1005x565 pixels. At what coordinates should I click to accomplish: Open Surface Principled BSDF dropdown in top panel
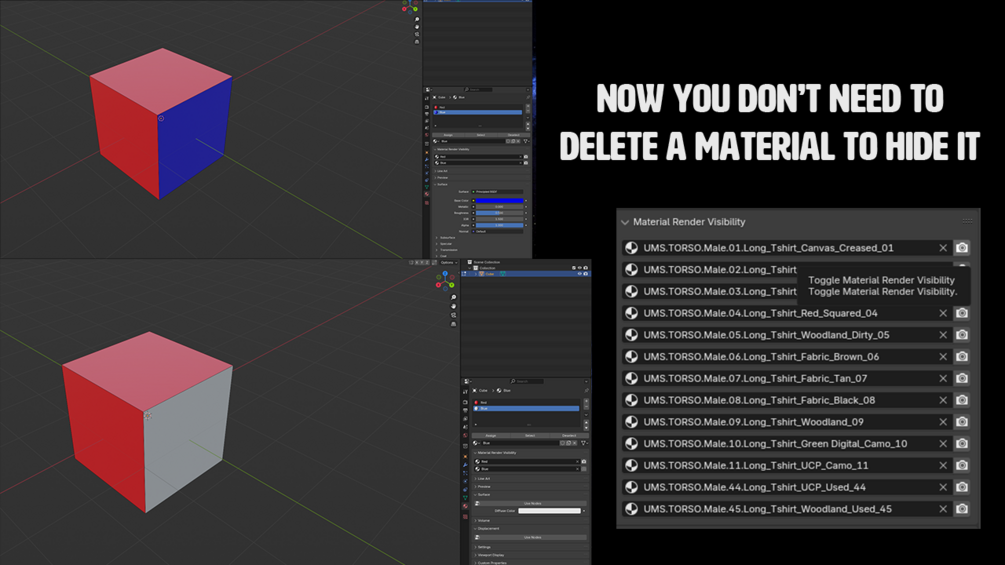[x=497, y=192]
